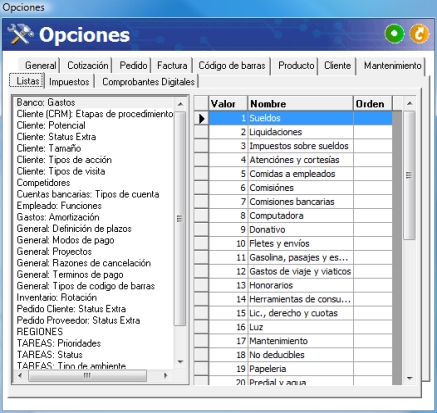437x413 pixels.
Task: Switch to the Comprobantes Digitales tab
Action: [x=148, y=82]
